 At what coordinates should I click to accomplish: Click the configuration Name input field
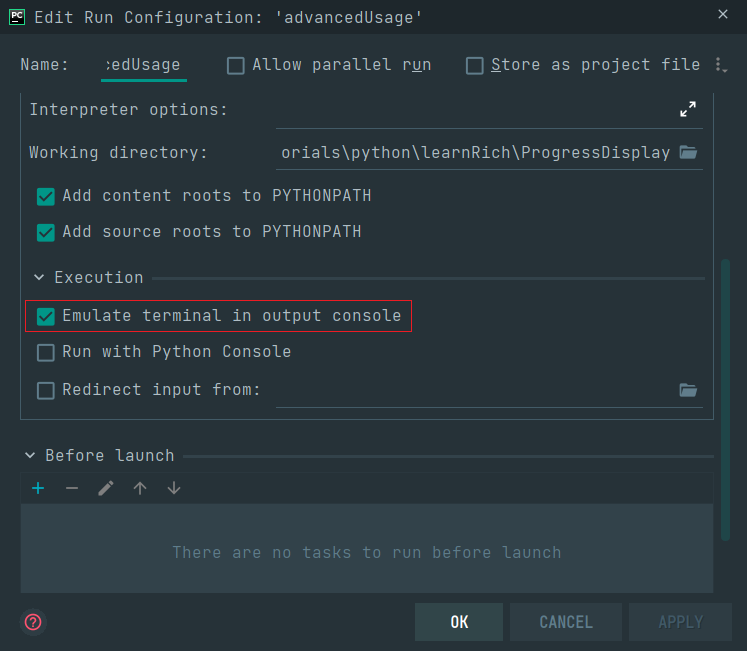[144, 65]
